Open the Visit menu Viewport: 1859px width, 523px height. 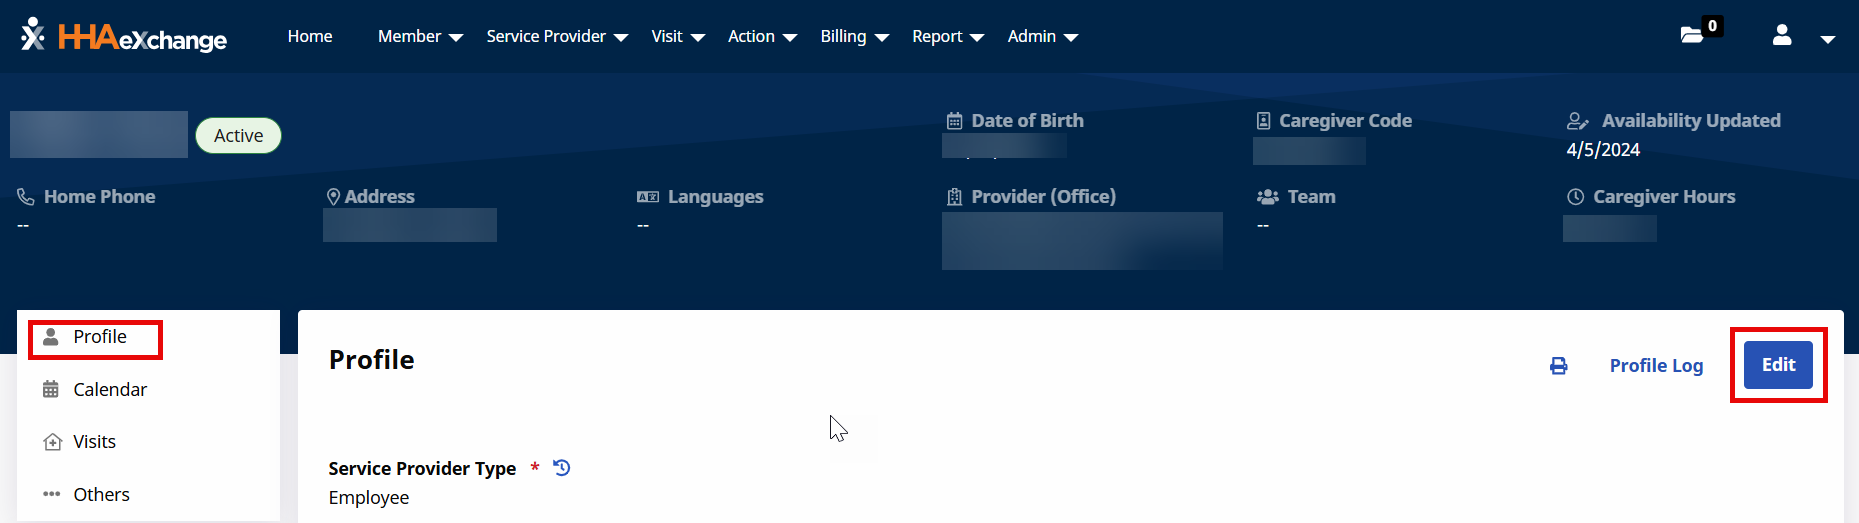677,37
